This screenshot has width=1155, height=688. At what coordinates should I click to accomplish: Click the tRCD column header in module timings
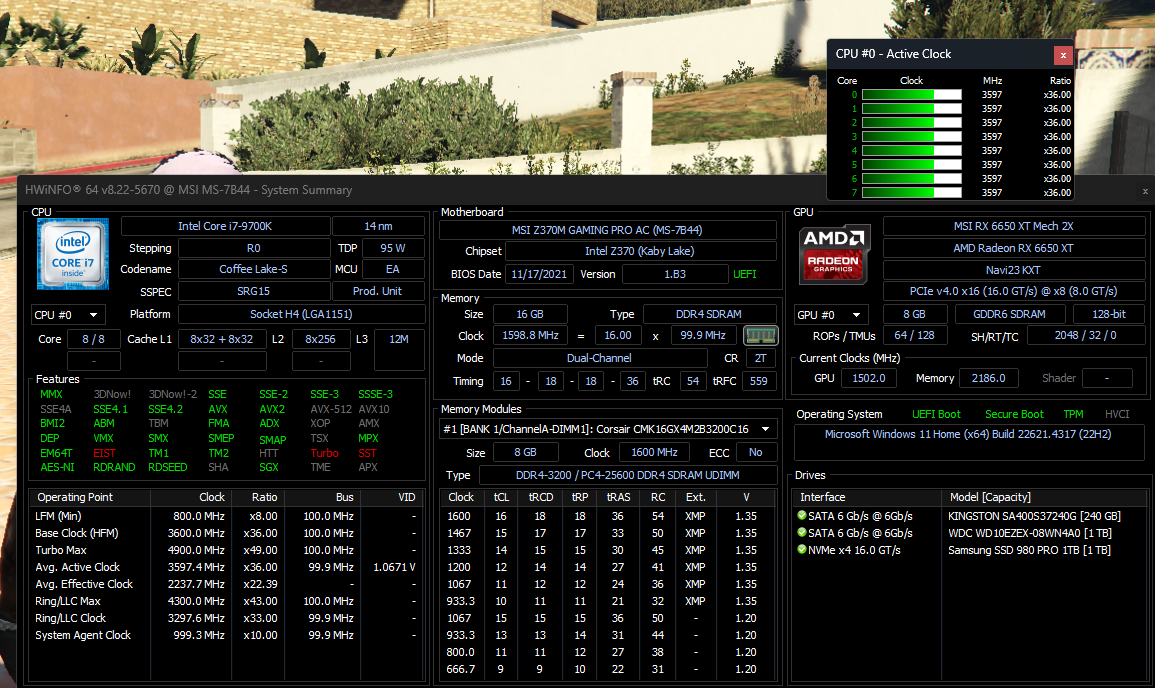click(541, 497)
